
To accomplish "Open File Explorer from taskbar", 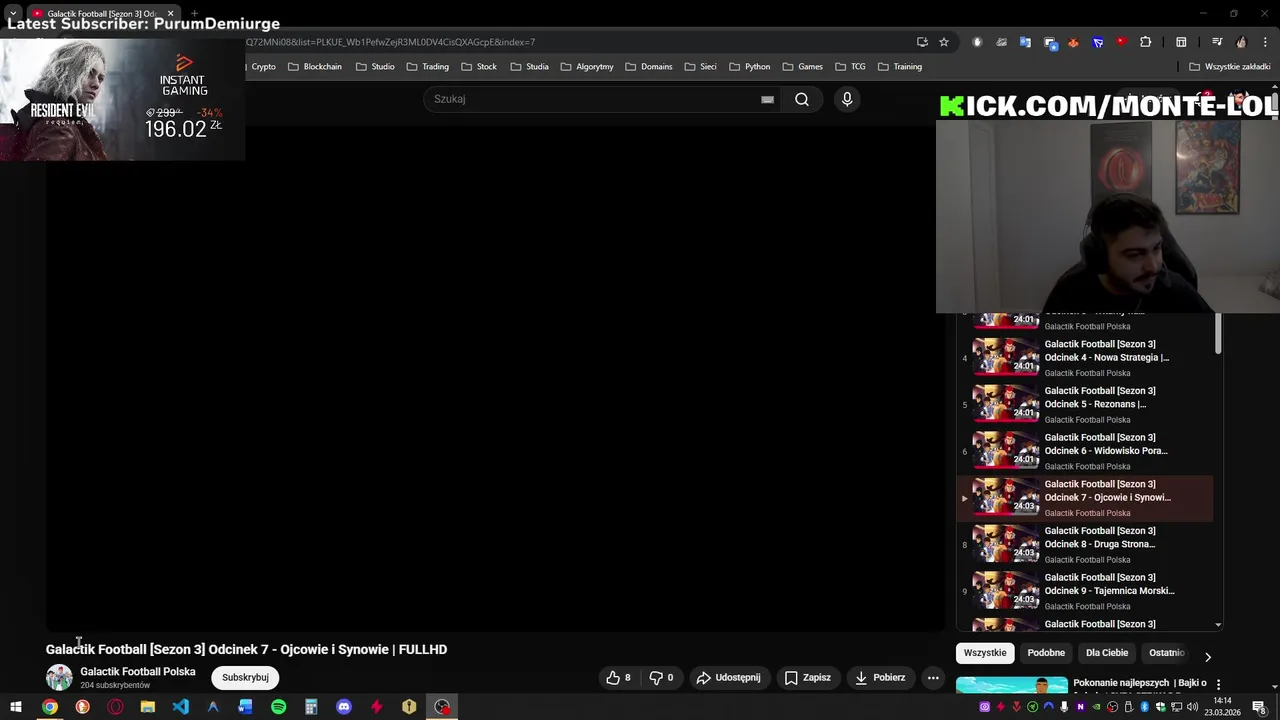I will pos(147,707).
